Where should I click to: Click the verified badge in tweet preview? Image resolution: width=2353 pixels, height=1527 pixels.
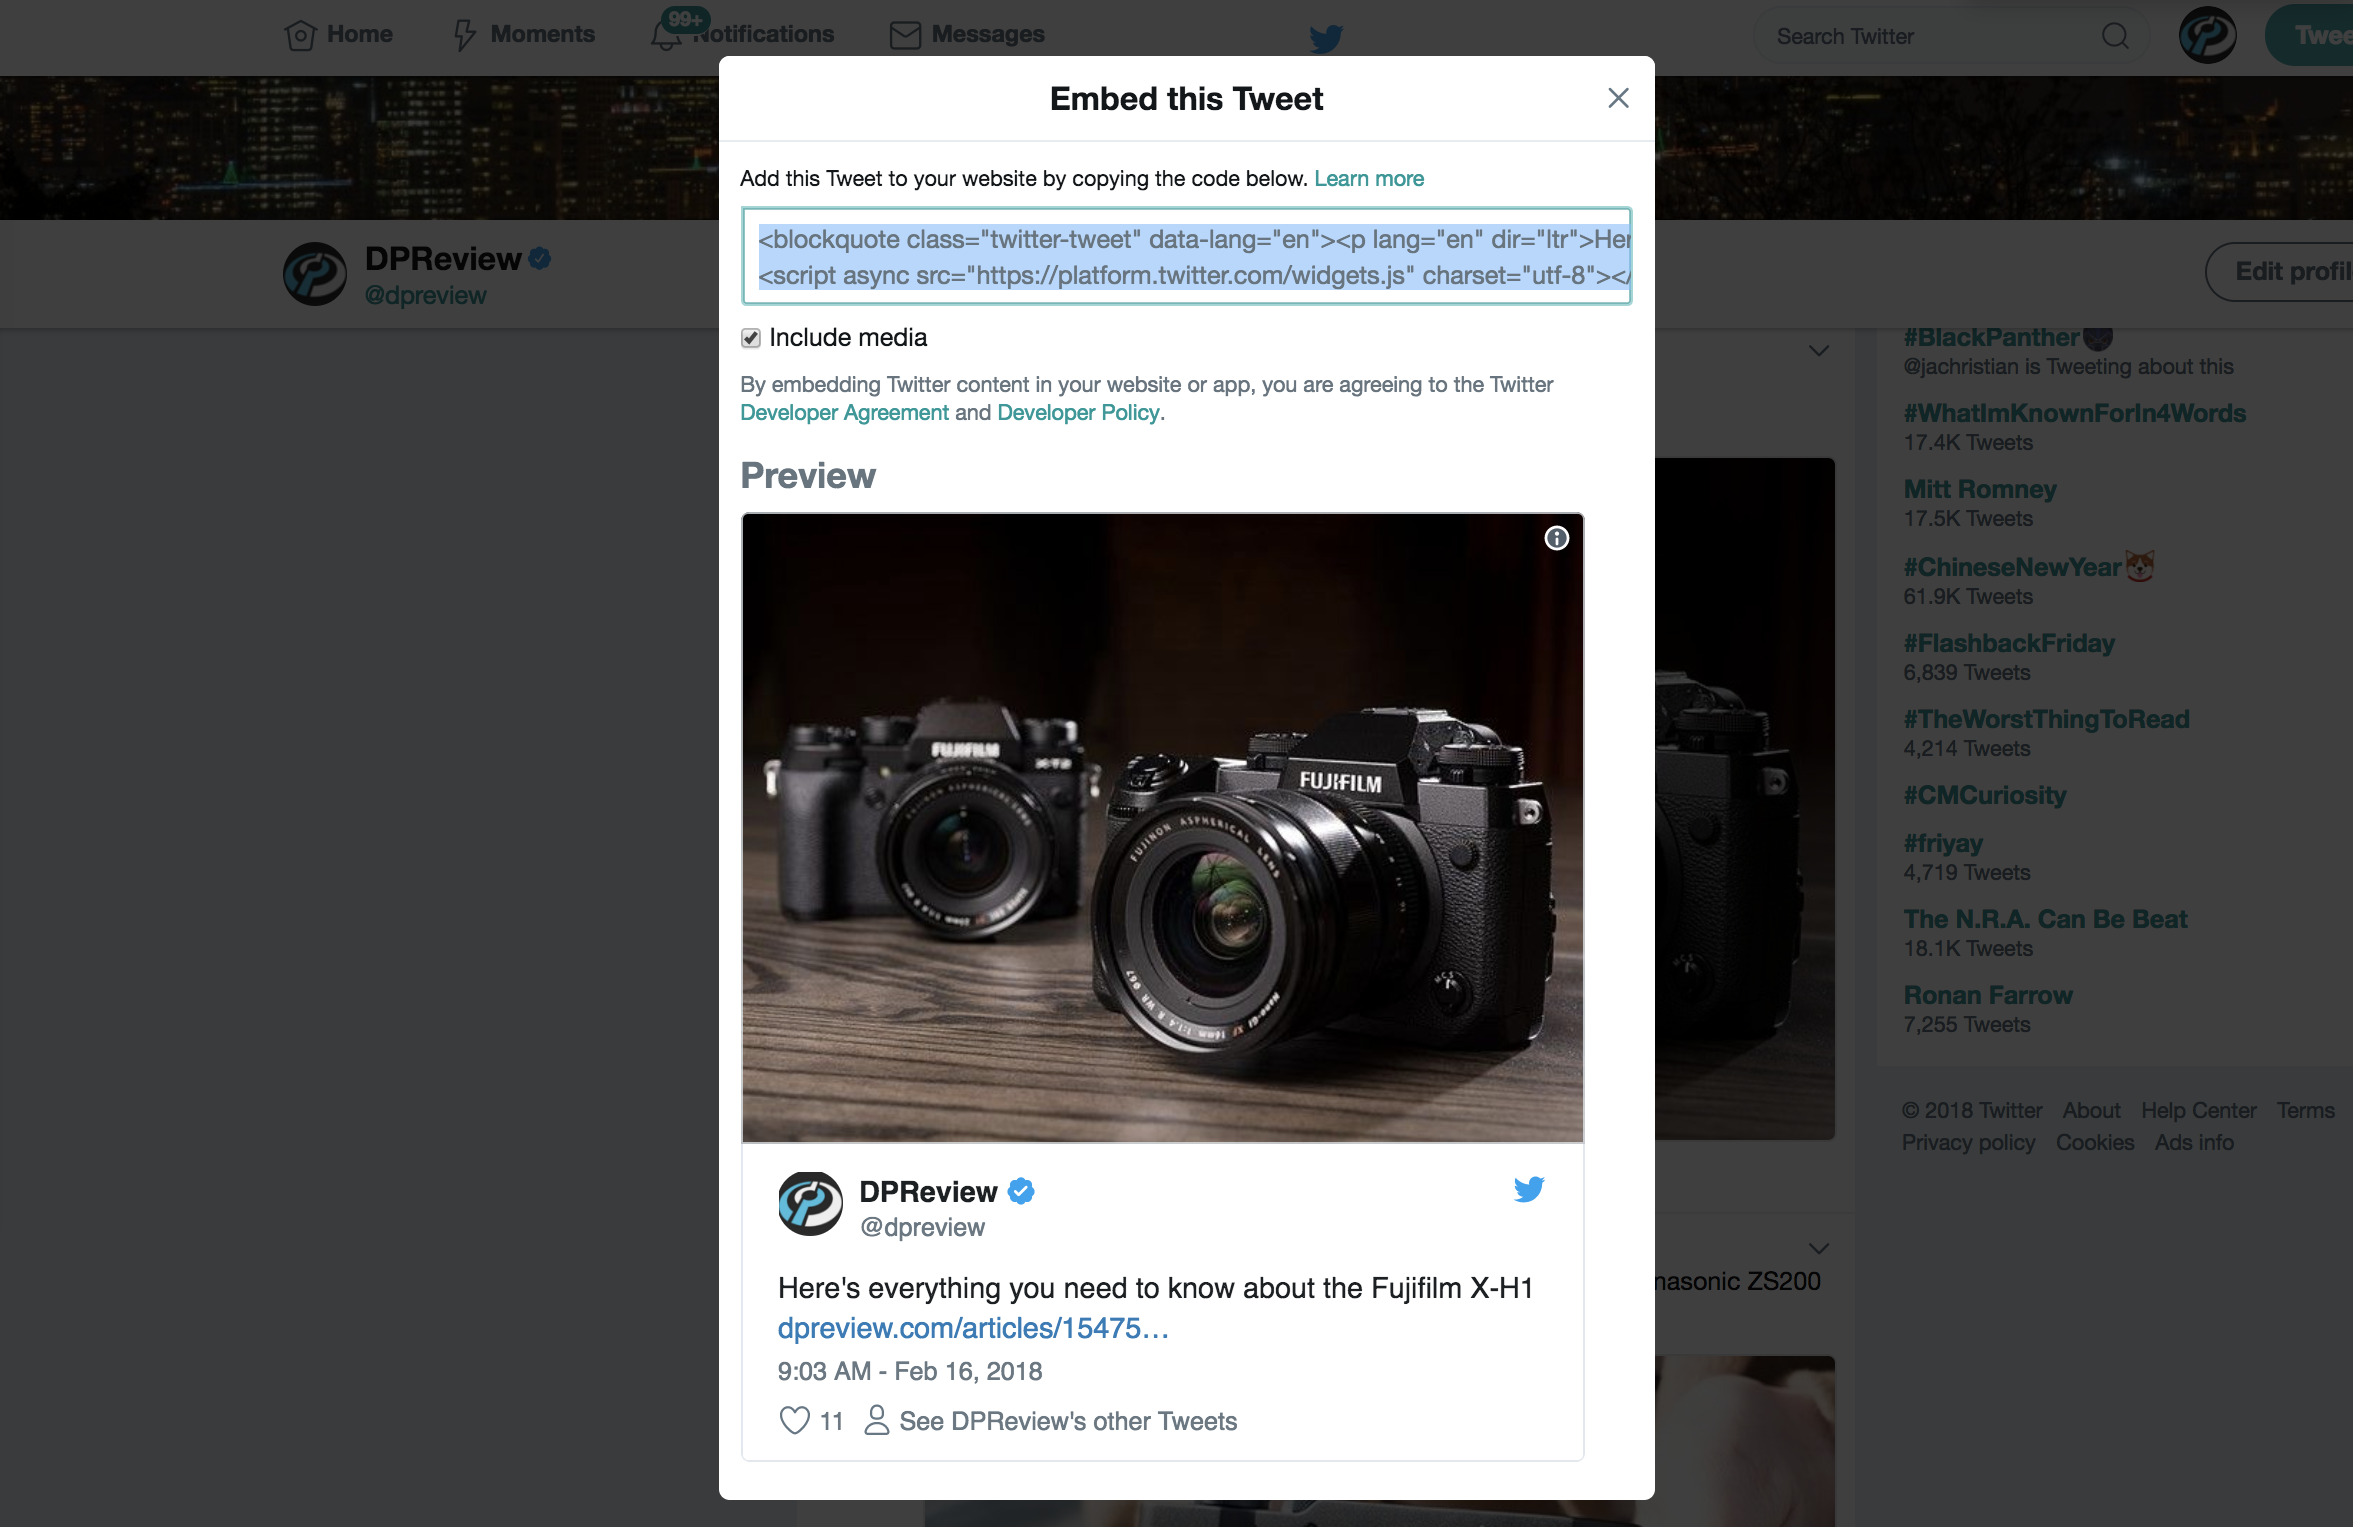1021,1191
